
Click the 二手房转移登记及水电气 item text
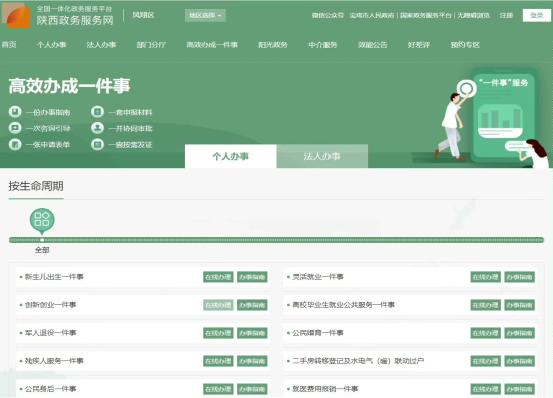click(358, 361)
